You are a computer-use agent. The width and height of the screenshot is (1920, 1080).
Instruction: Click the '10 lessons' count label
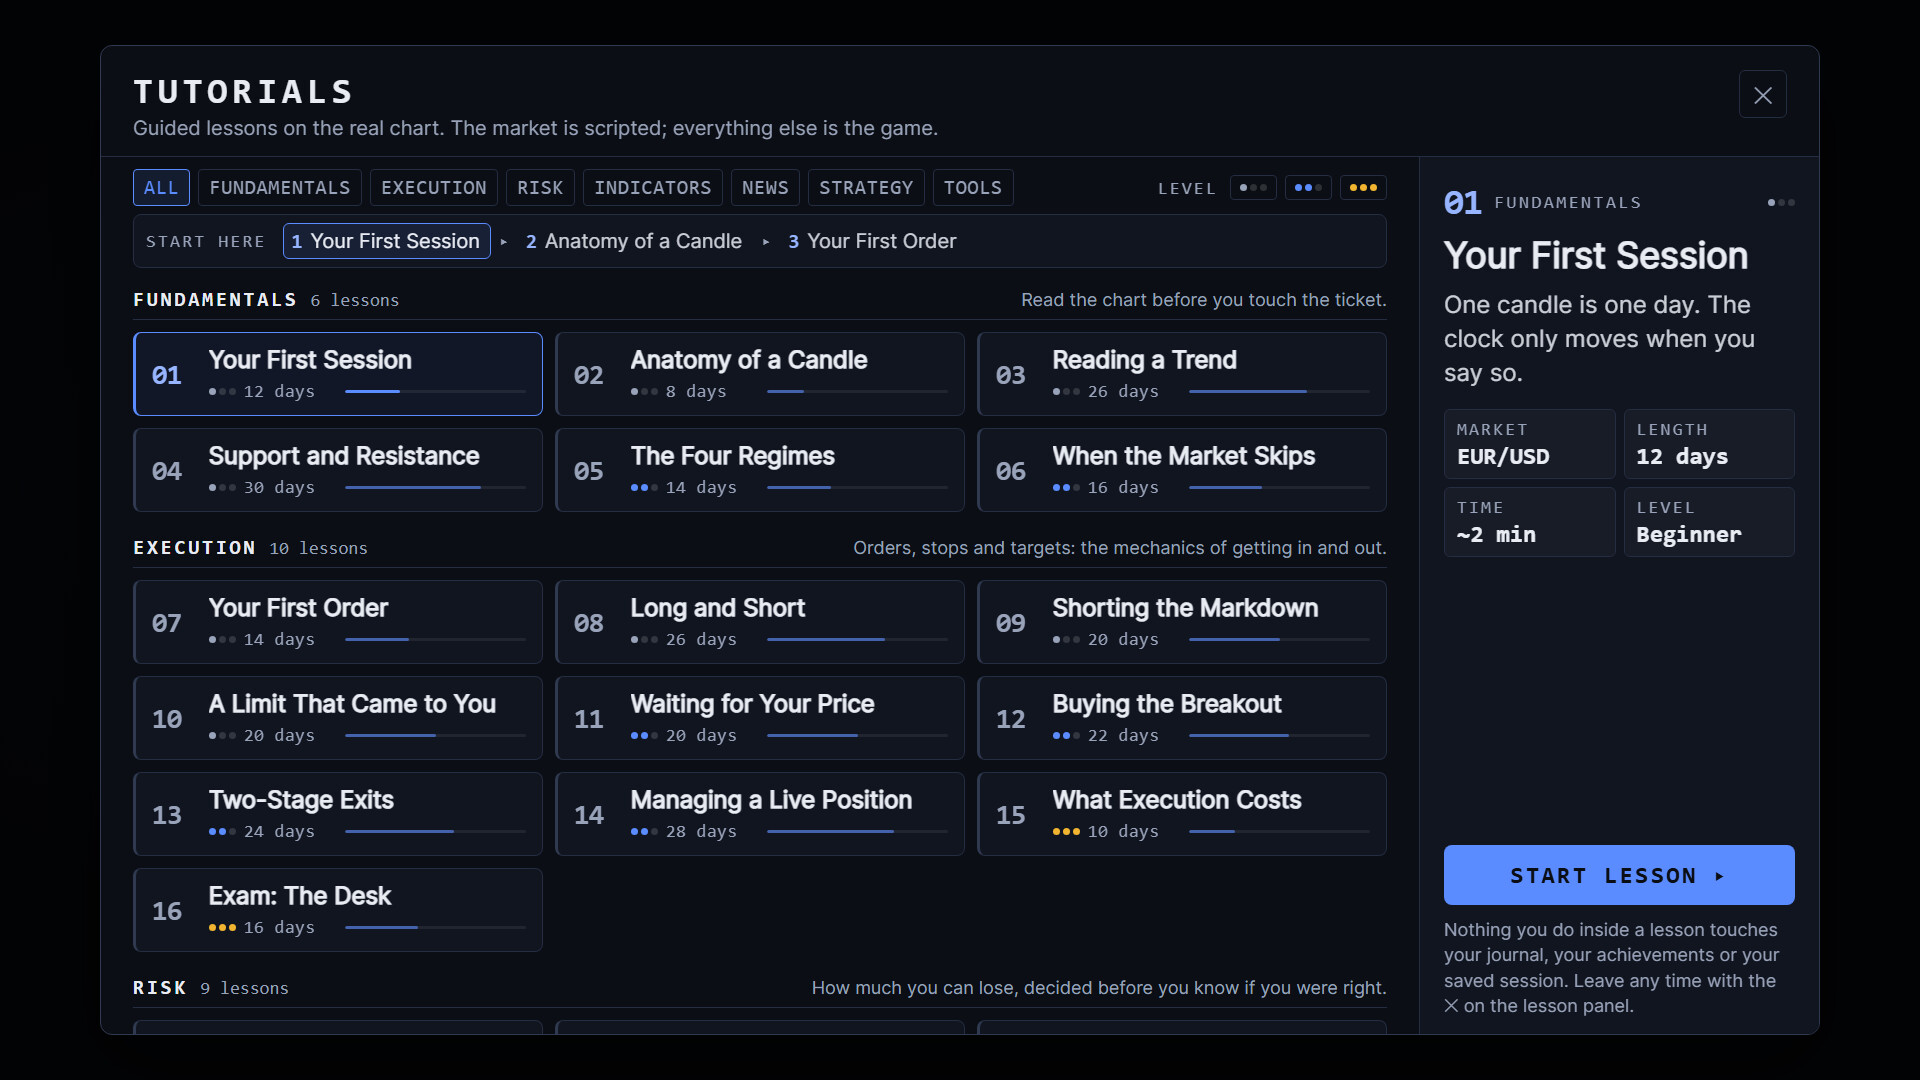[319, 548]
